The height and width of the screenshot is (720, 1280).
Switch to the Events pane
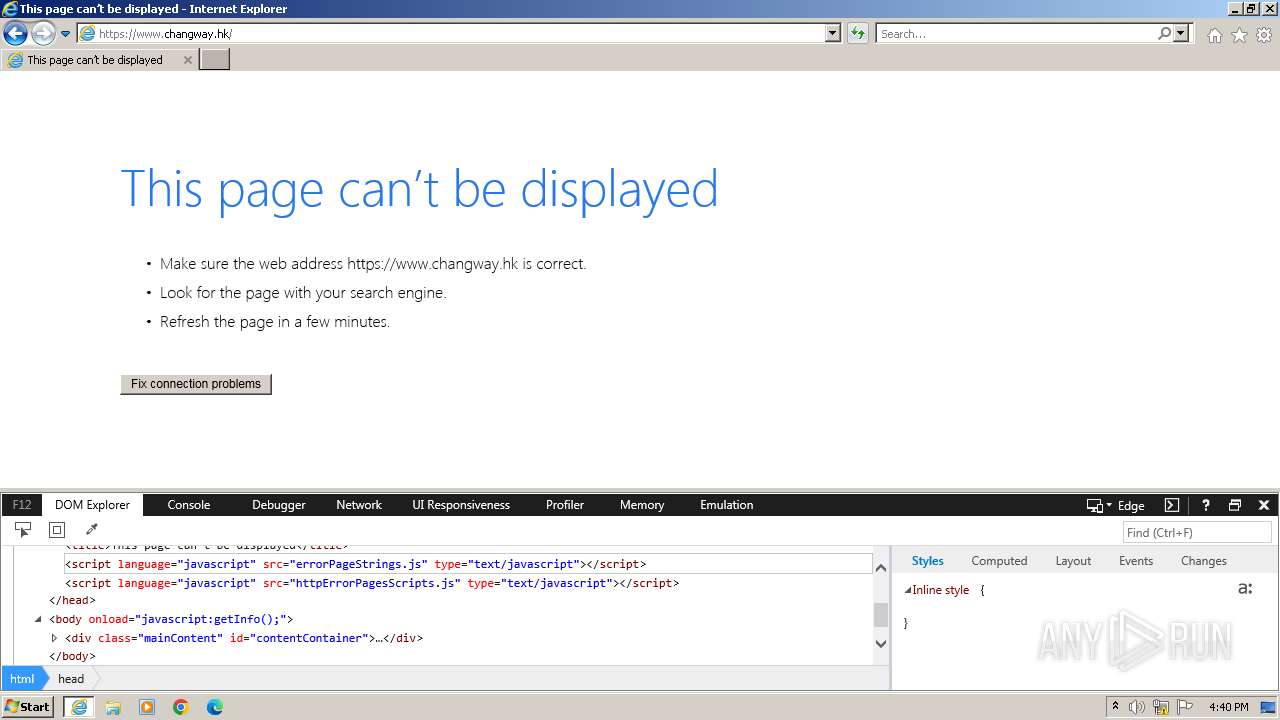[x=1136, y=561]
